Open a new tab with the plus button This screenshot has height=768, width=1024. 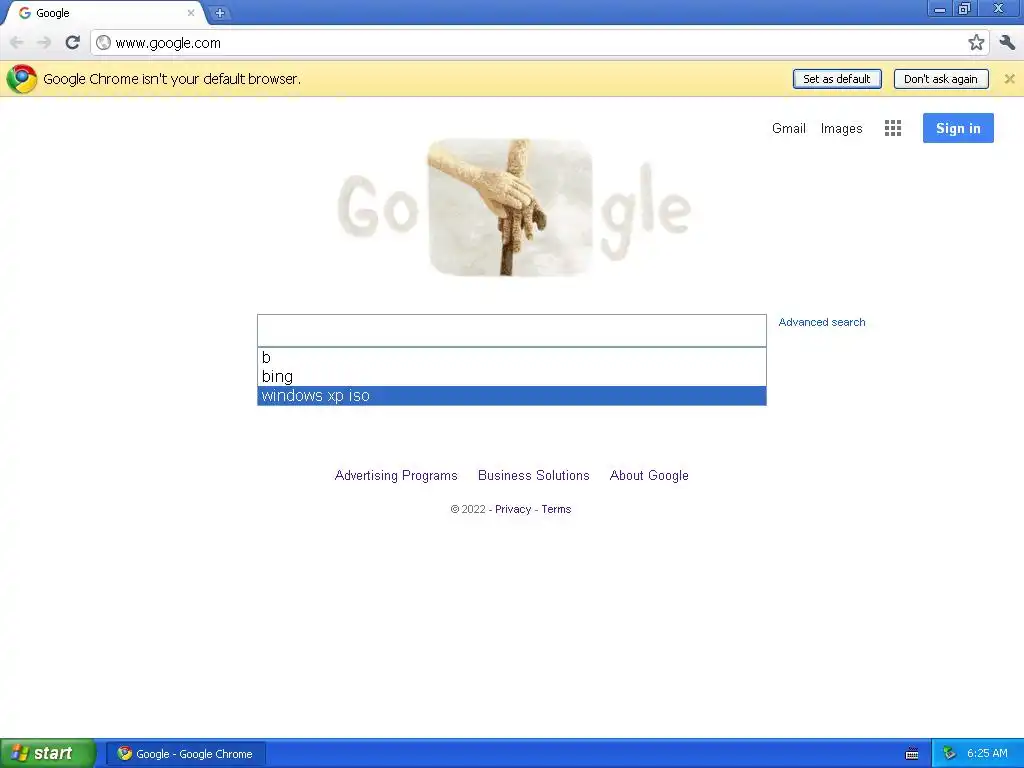pos(220,12)
